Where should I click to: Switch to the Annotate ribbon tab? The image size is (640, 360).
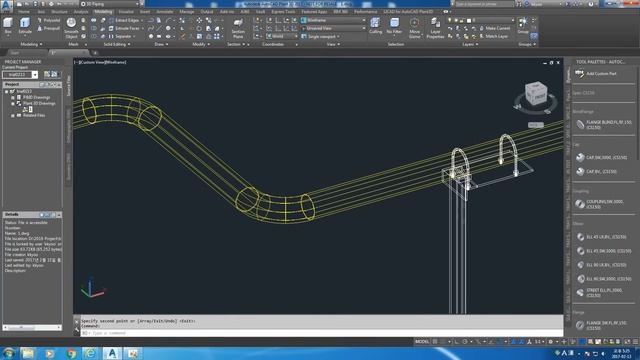pos(164,12)
